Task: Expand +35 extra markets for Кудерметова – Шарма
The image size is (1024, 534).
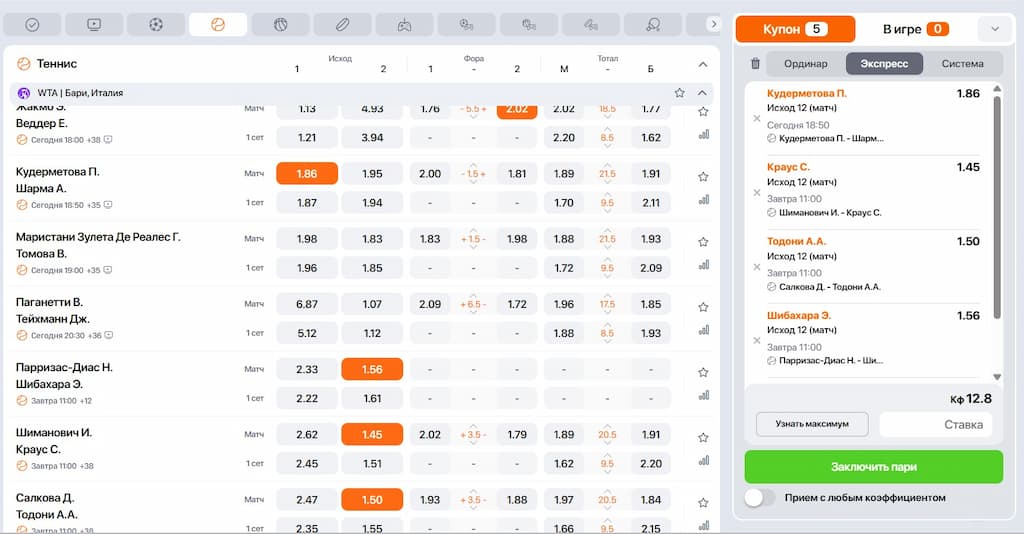Action: point(94,205)
